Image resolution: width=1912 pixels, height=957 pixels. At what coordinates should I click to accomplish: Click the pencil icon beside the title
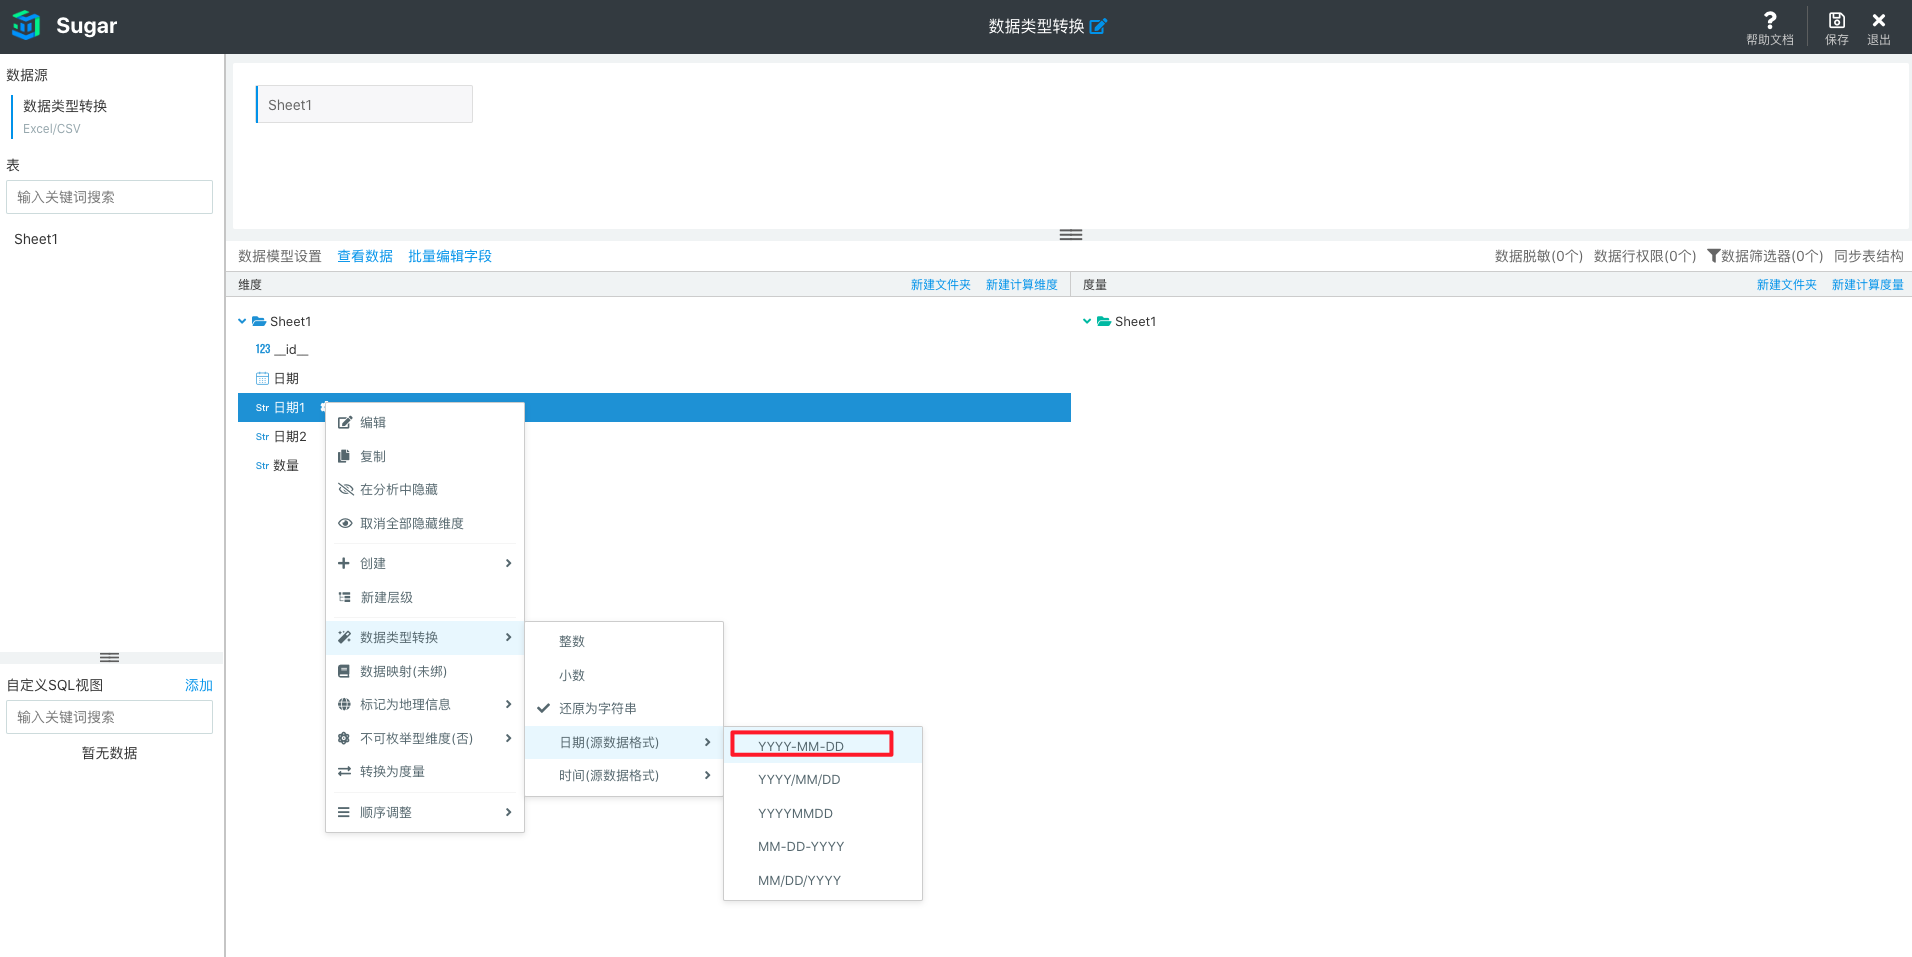coord(1098,27)
